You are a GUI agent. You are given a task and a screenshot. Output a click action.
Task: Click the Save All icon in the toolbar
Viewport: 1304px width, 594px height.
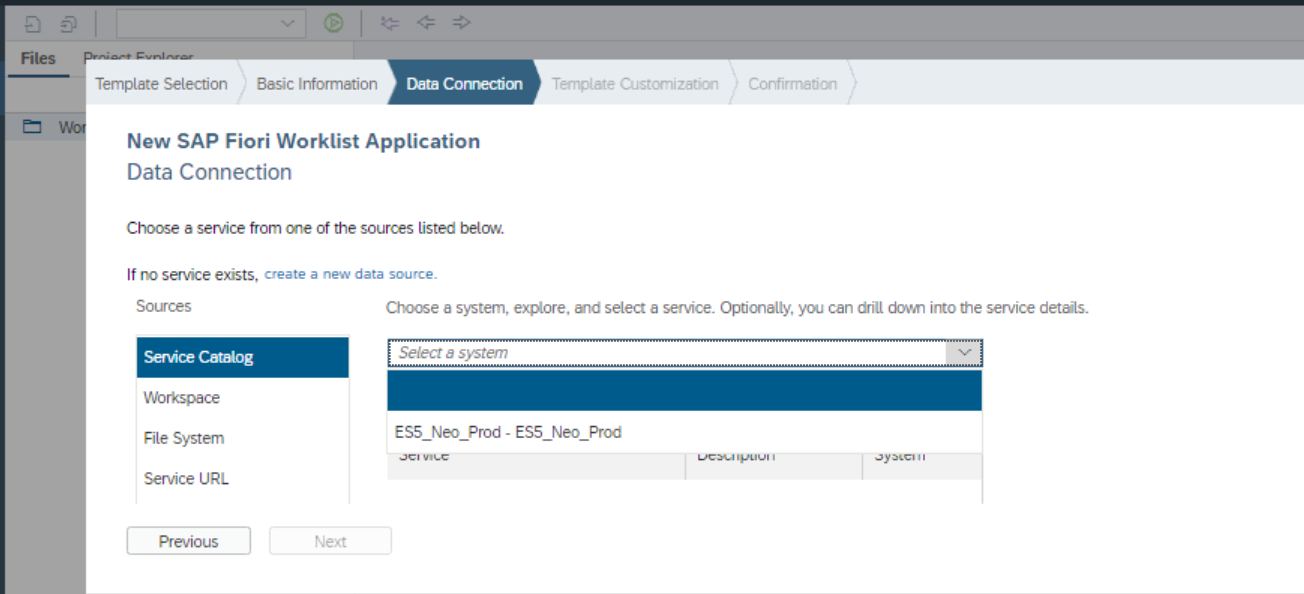click(68, 22)
